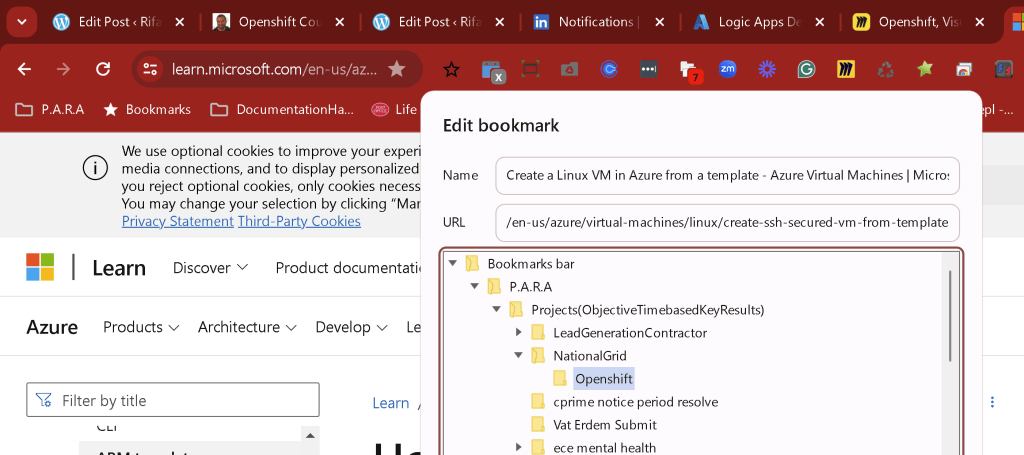Click the outlined star extension icon
Viewport: 1024px width, 455px height.
click(451, 69)
